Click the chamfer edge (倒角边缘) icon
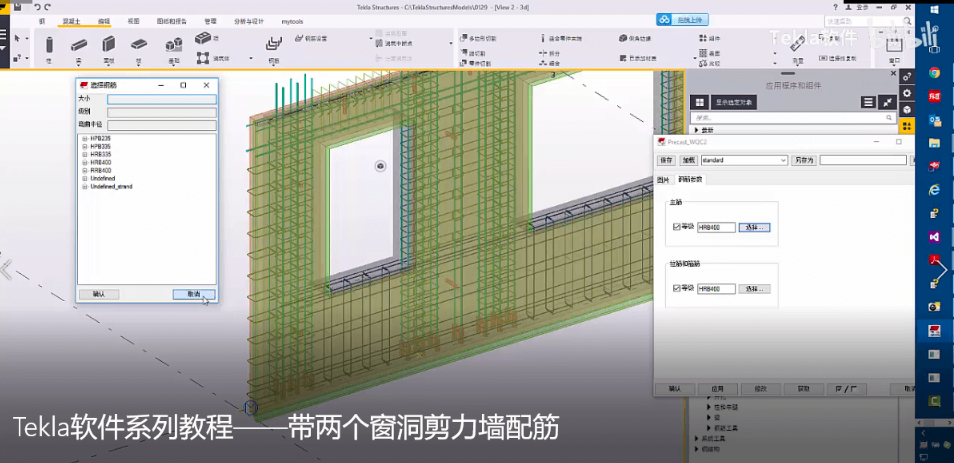 tap(623, 38)
